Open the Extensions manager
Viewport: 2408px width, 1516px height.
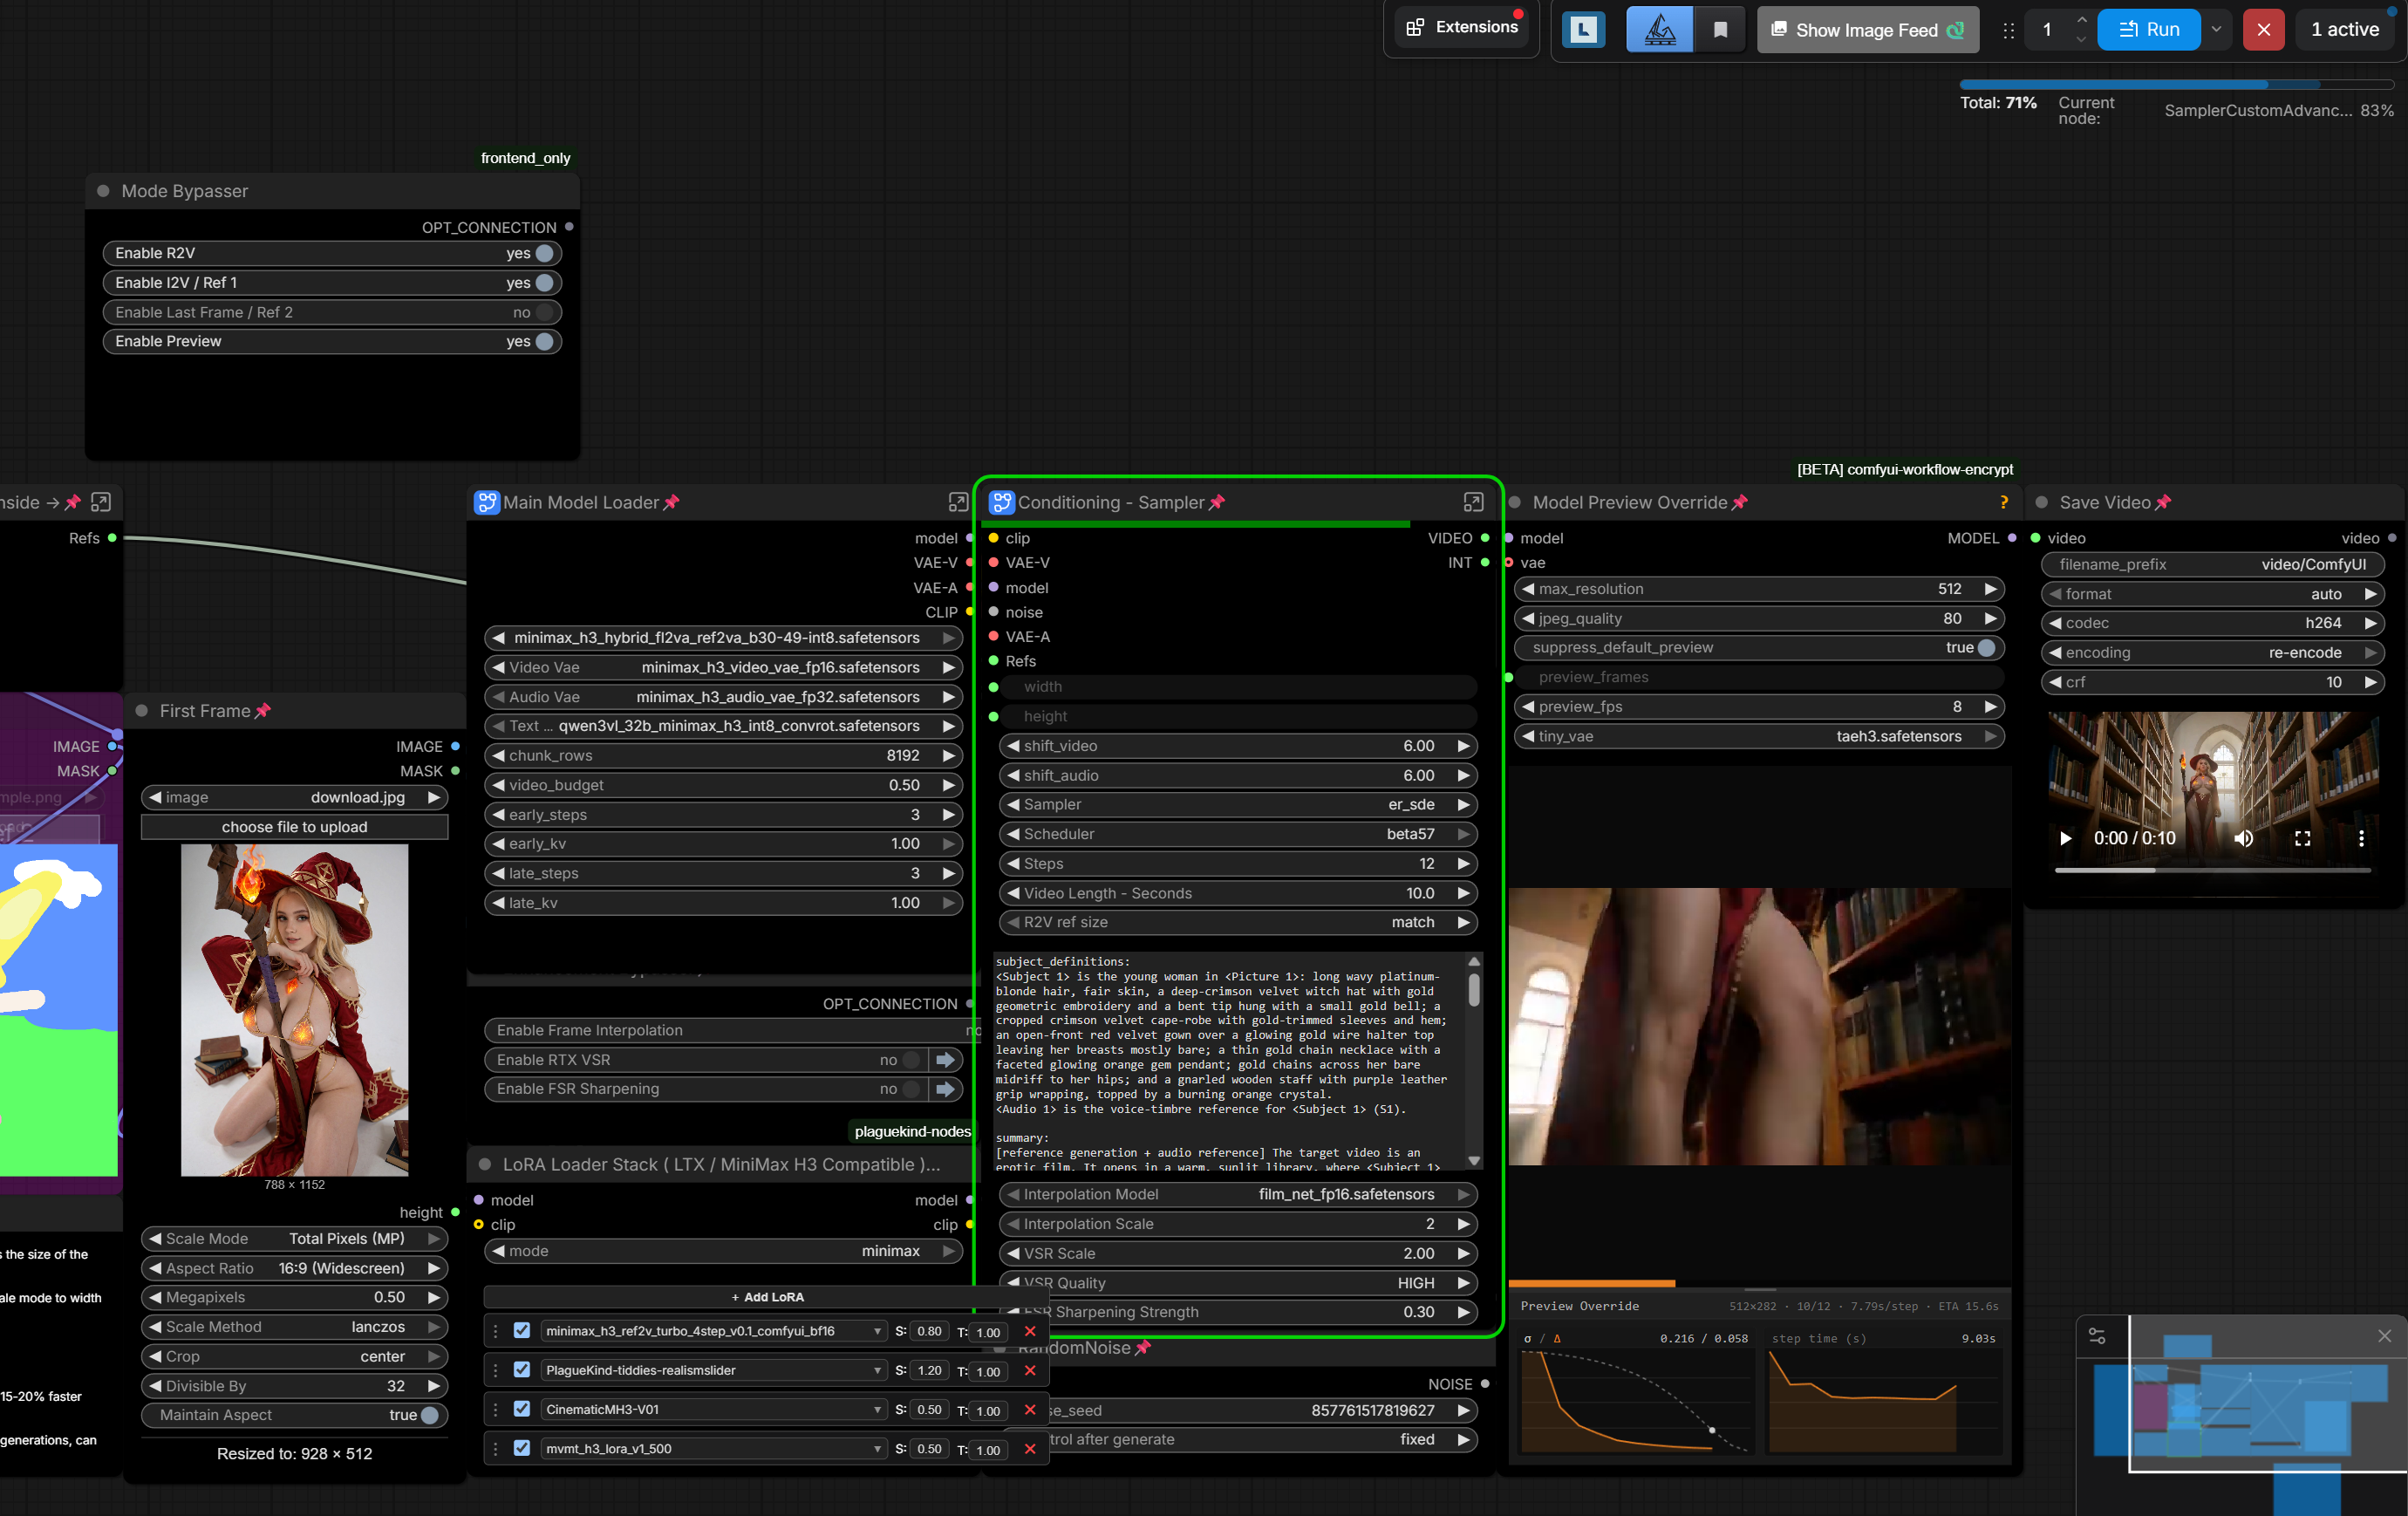click(x=1461, y=28)
